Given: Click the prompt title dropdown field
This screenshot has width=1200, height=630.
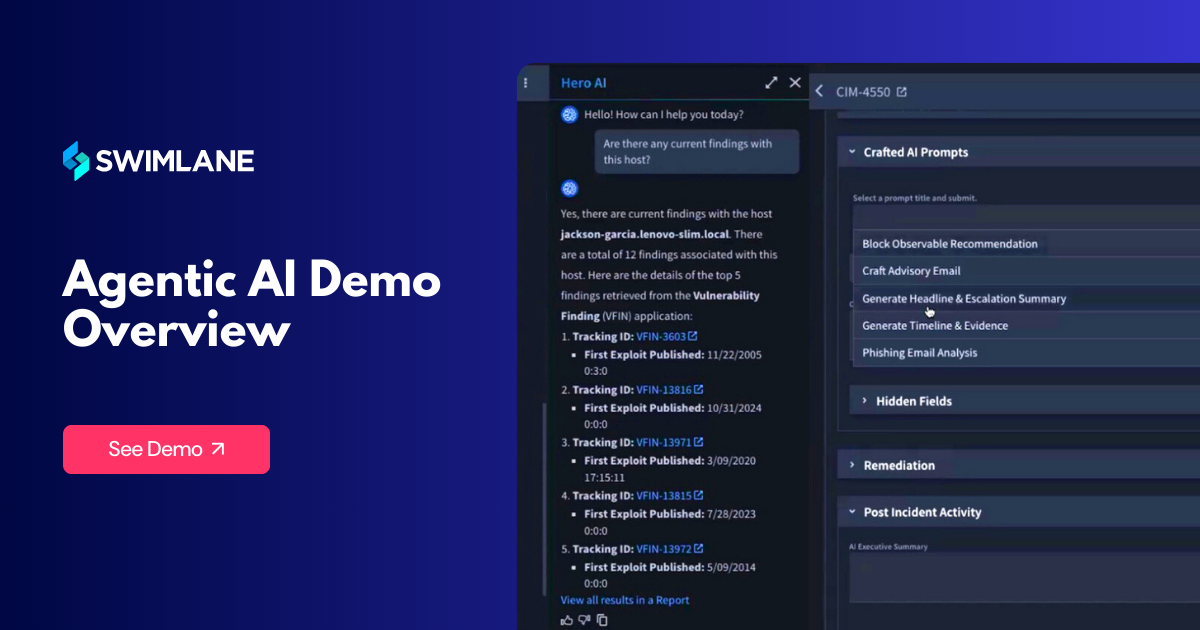Looking at the screenshot, I should [1026, 217].
